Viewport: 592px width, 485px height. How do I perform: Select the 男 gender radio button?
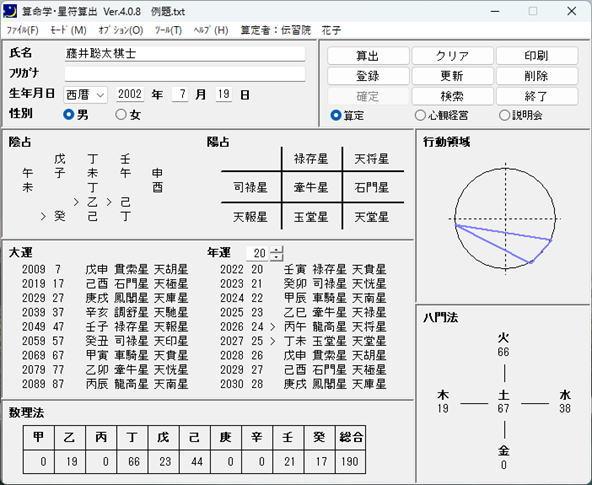point(69,114)
